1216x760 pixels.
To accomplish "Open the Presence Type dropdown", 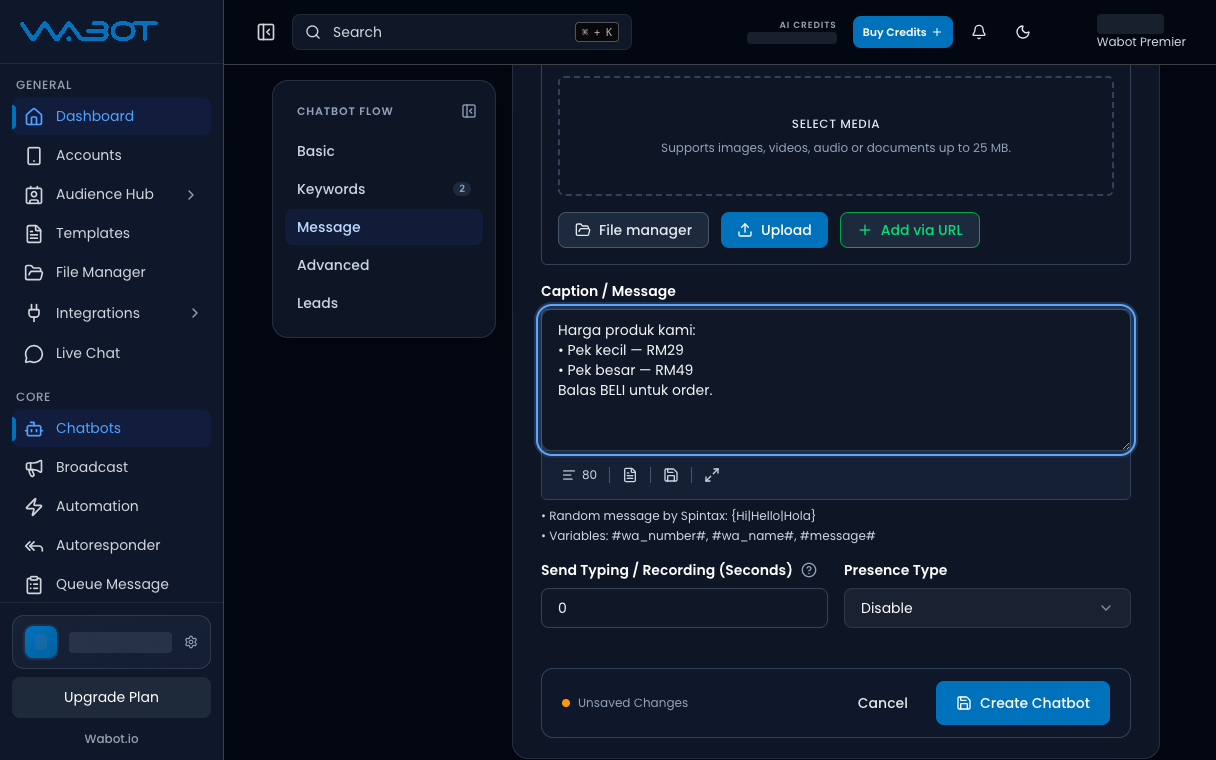I will pyautogui.click(x=987, y=608).
